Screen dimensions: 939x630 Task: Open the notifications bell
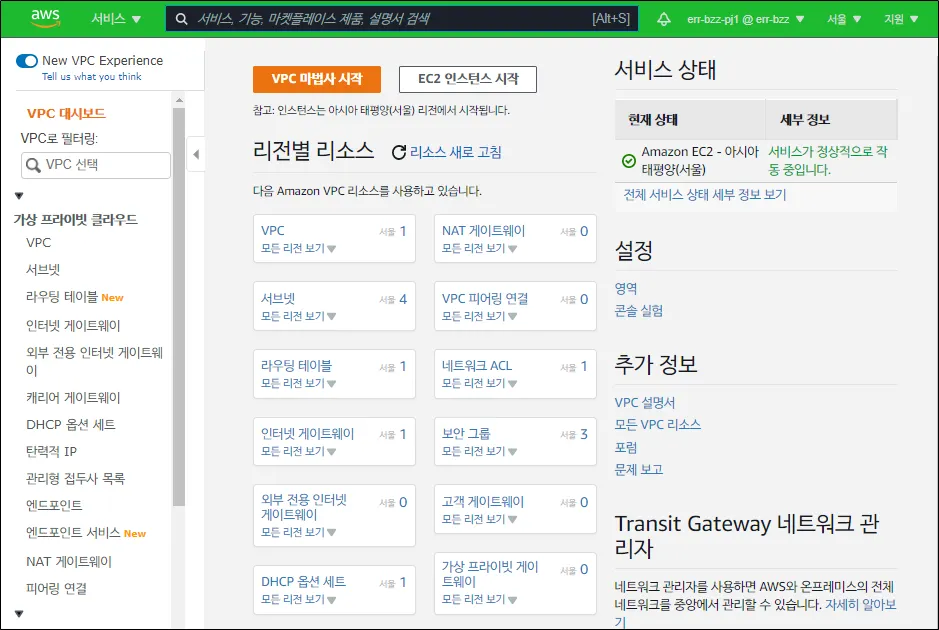point(664,19)
